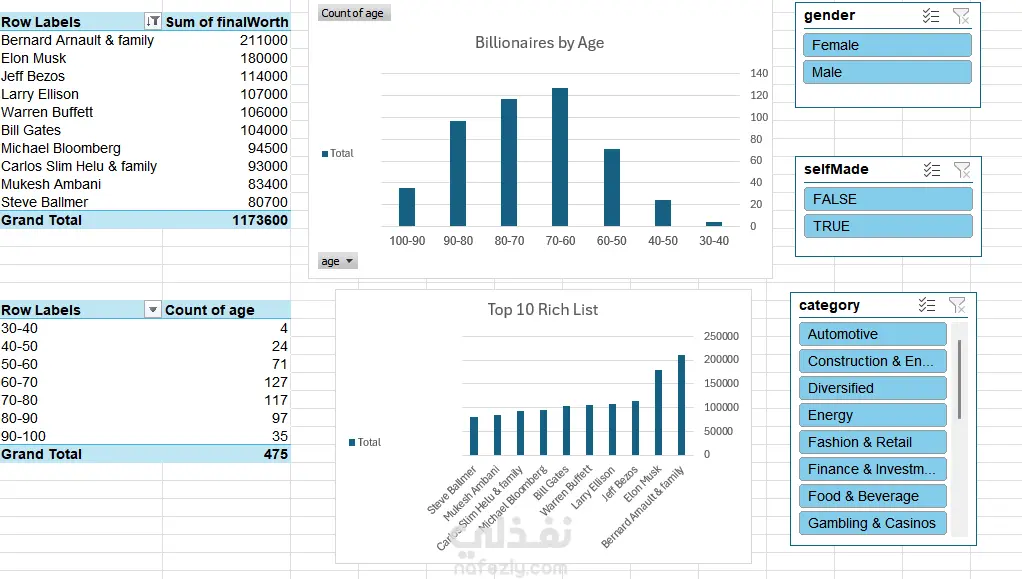Clear filter on category slicer
Screen dimensions: 1022x579
pos(957,304)
